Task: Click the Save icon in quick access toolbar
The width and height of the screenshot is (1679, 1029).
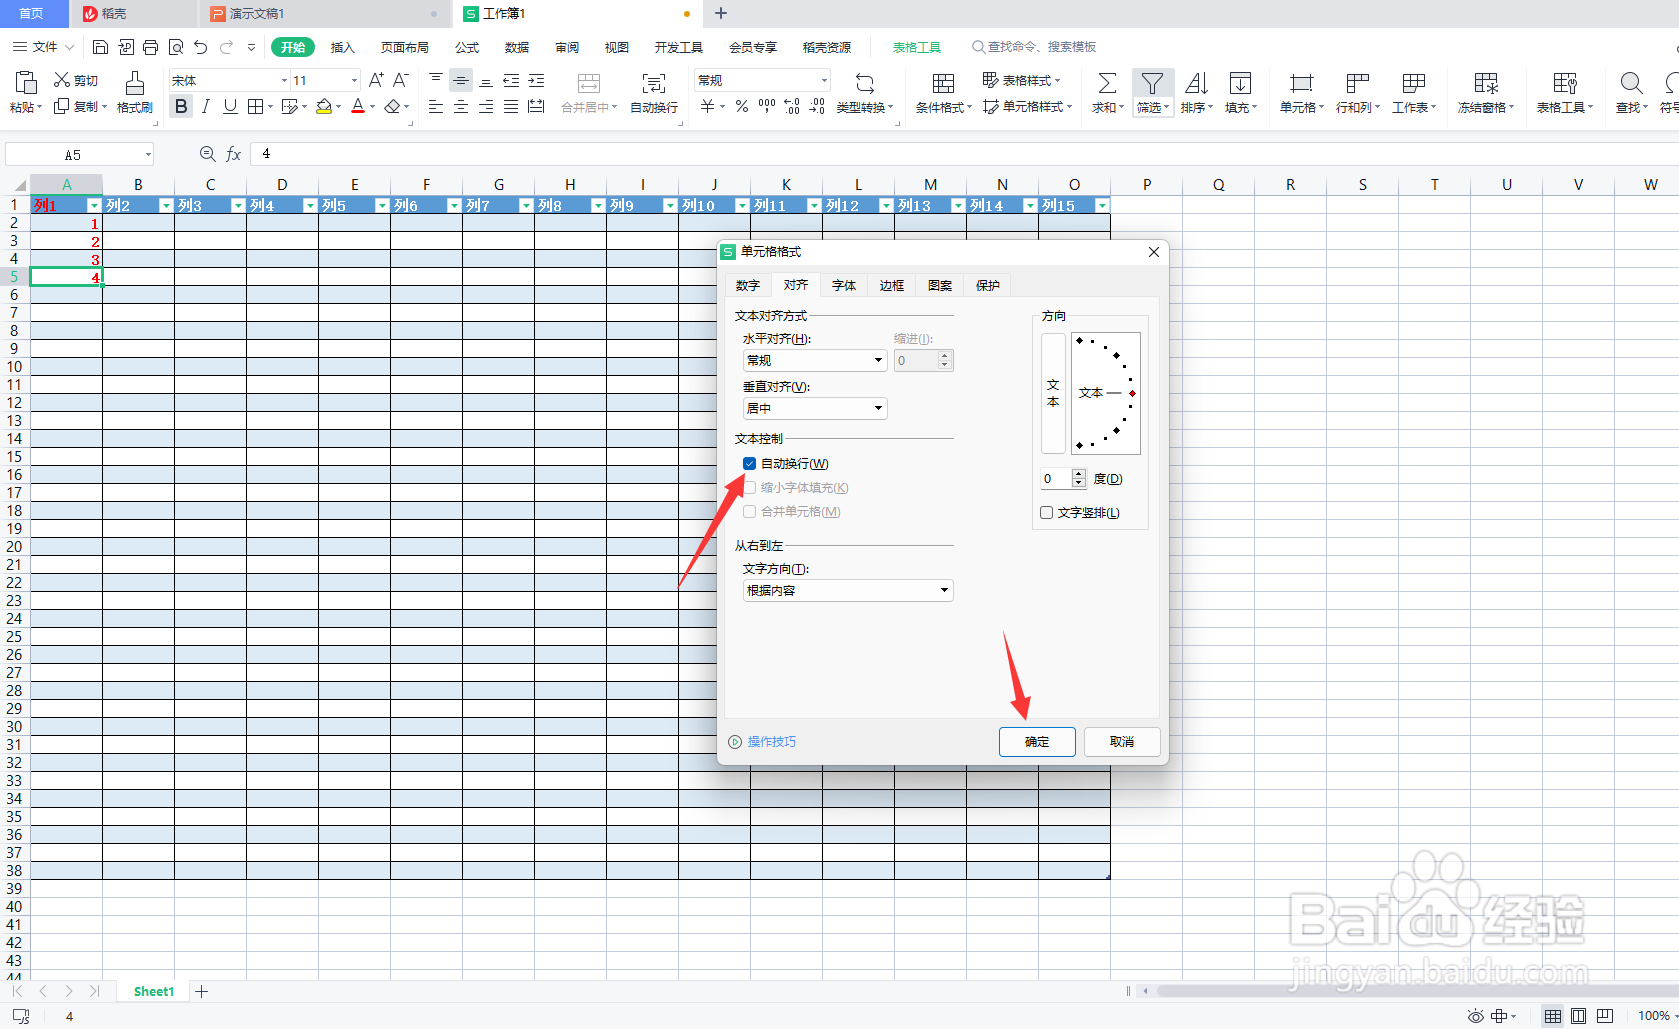Action: tap(100, 47)
